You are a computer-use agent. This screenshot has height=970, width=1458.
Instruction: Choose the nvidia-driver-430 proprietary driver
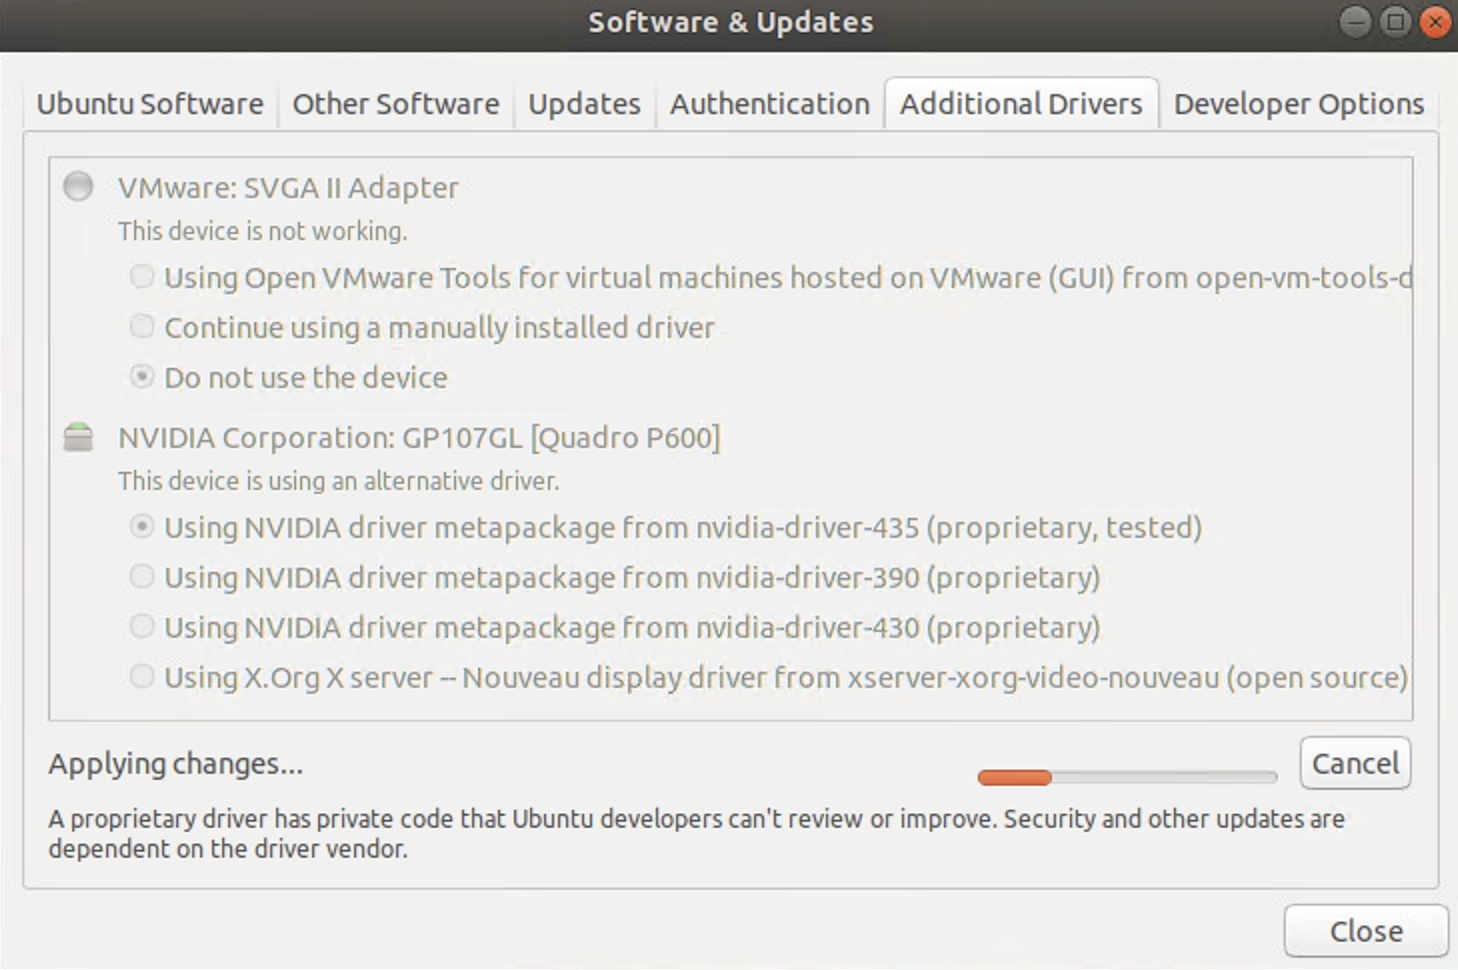click(142, 627)
